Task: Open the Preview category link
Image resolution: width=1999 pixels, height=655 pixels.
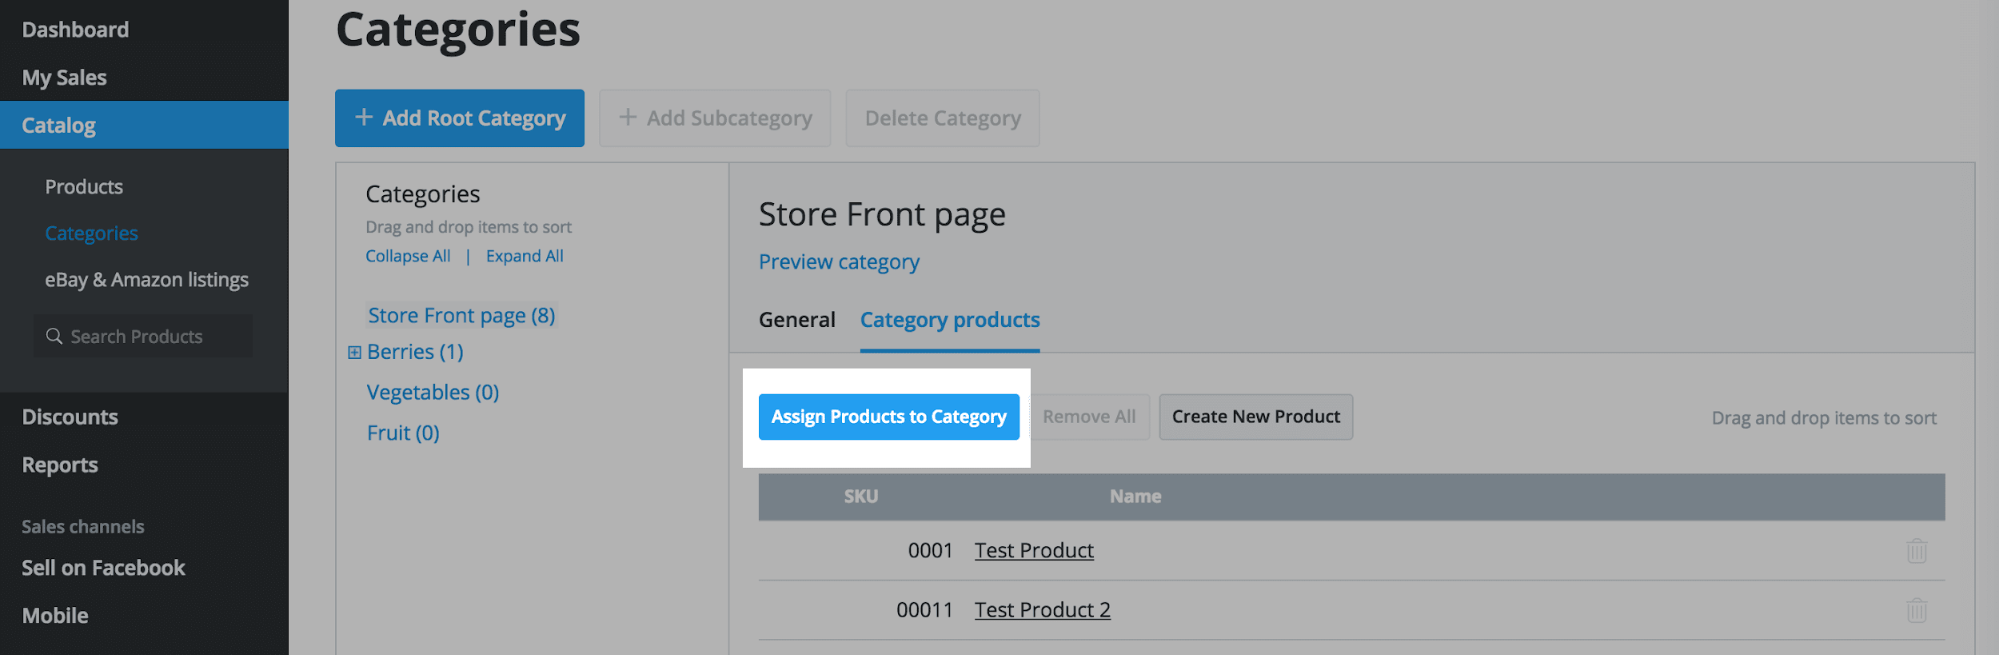Action: 838,262
